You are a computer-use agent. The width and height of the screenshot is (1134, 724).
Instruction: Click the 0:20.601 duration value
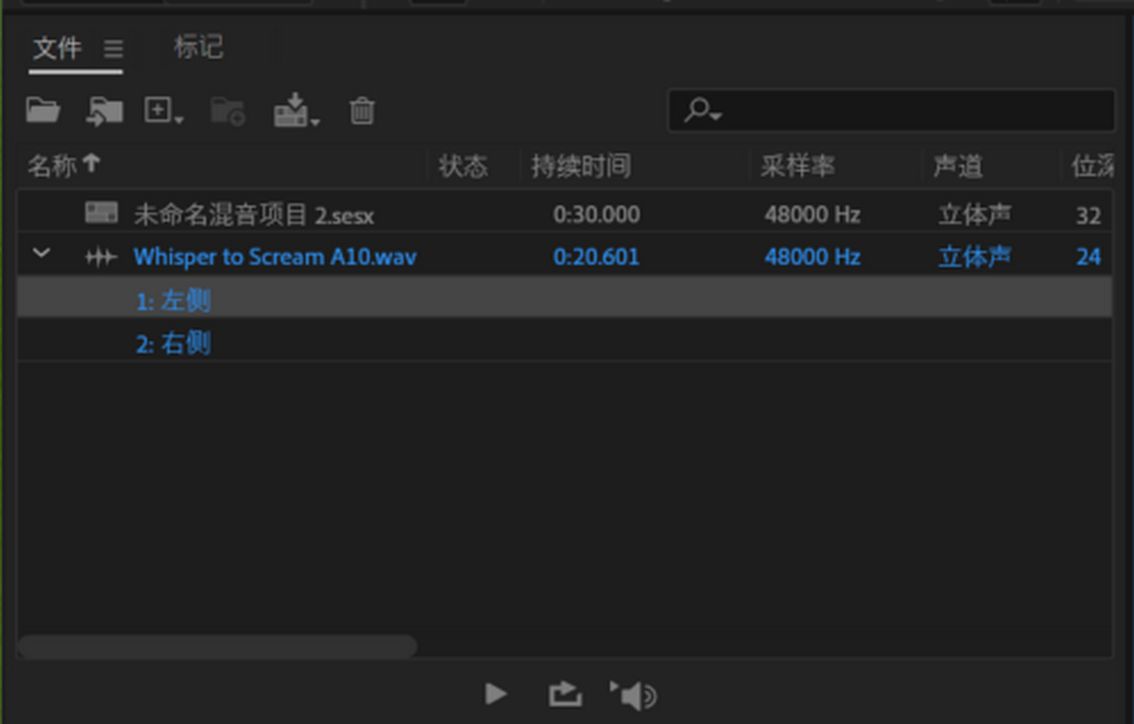pyautogui.click(x=596, y=257)
